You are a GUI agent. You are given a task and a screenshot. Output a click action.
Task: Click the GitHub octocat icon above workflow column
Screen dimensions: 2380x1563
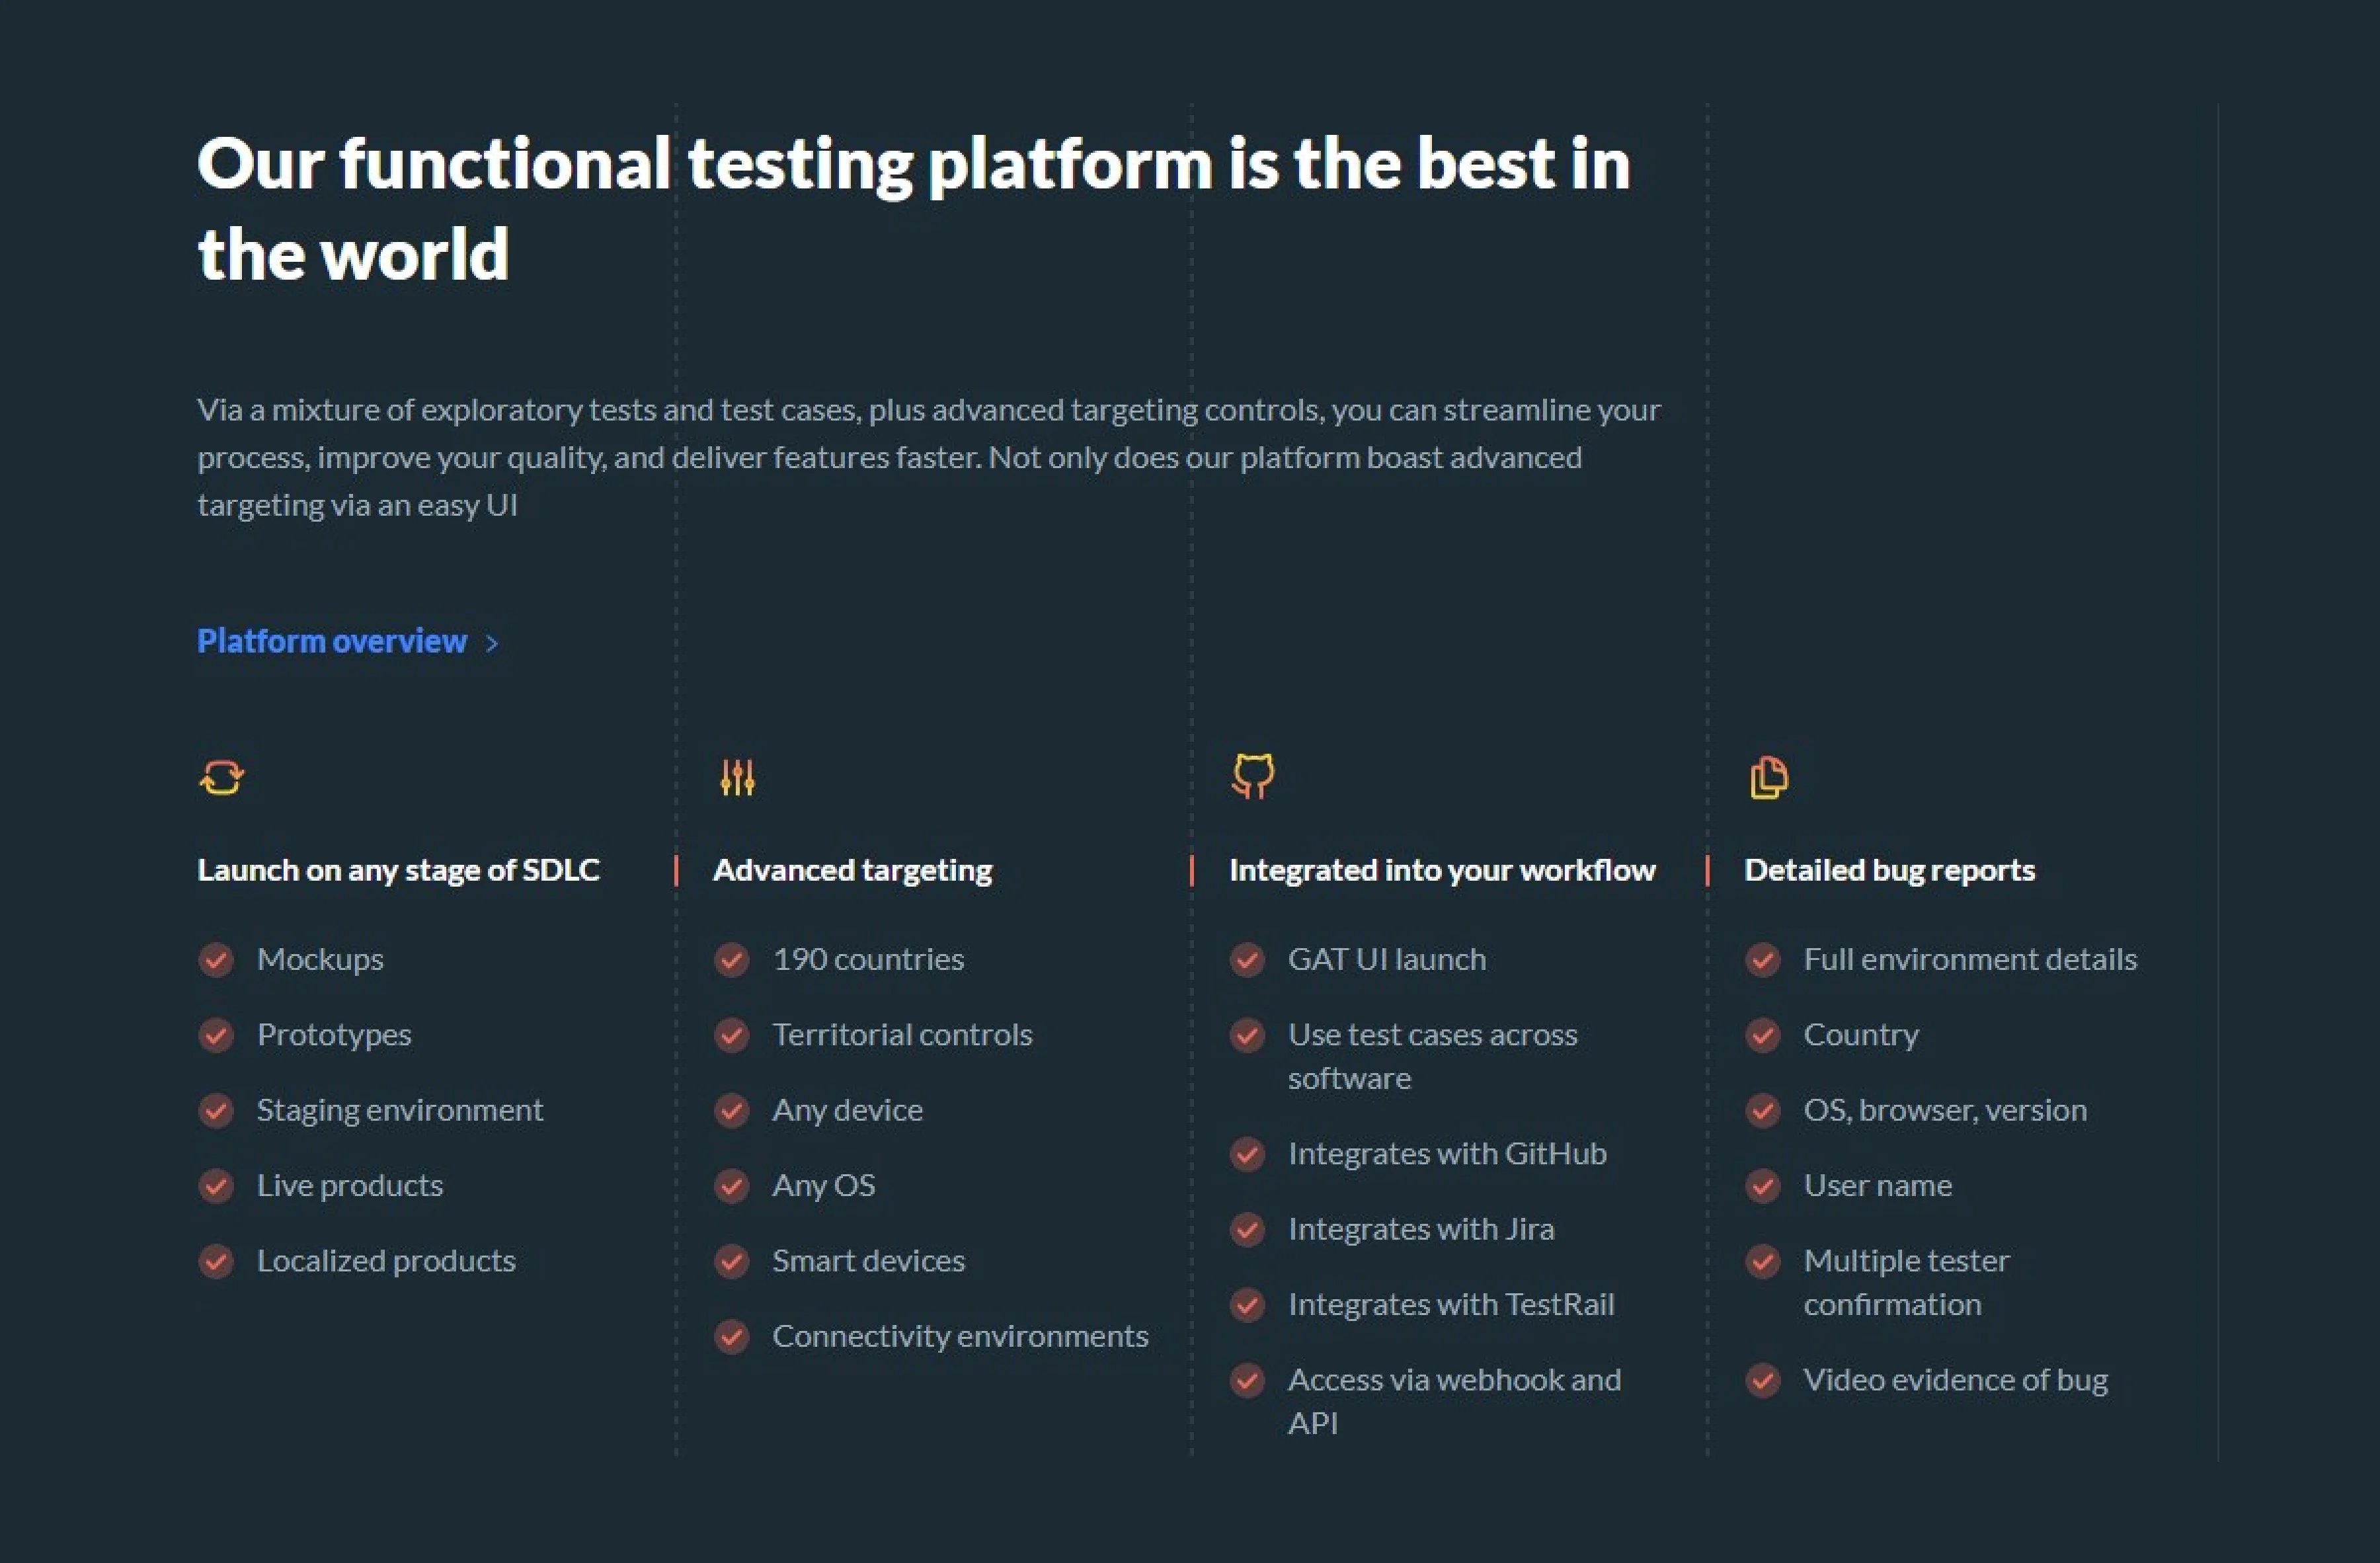tap(1253, 776)
